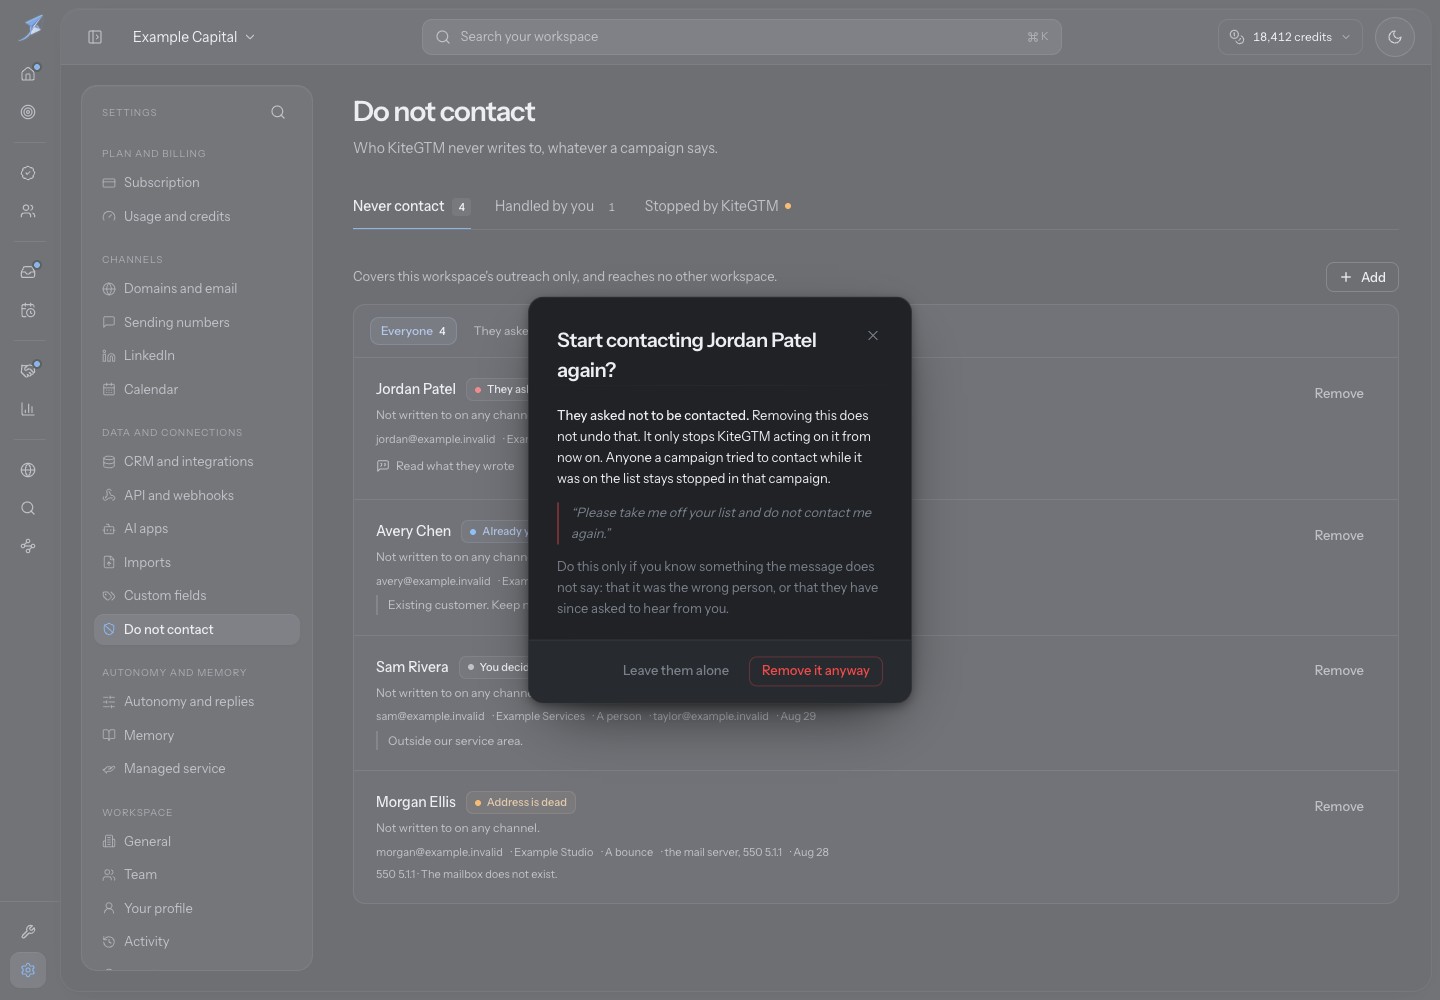Click the settings search magnifier icon
This screenshot has width=1440, height=1000.
tap(278, 112)
